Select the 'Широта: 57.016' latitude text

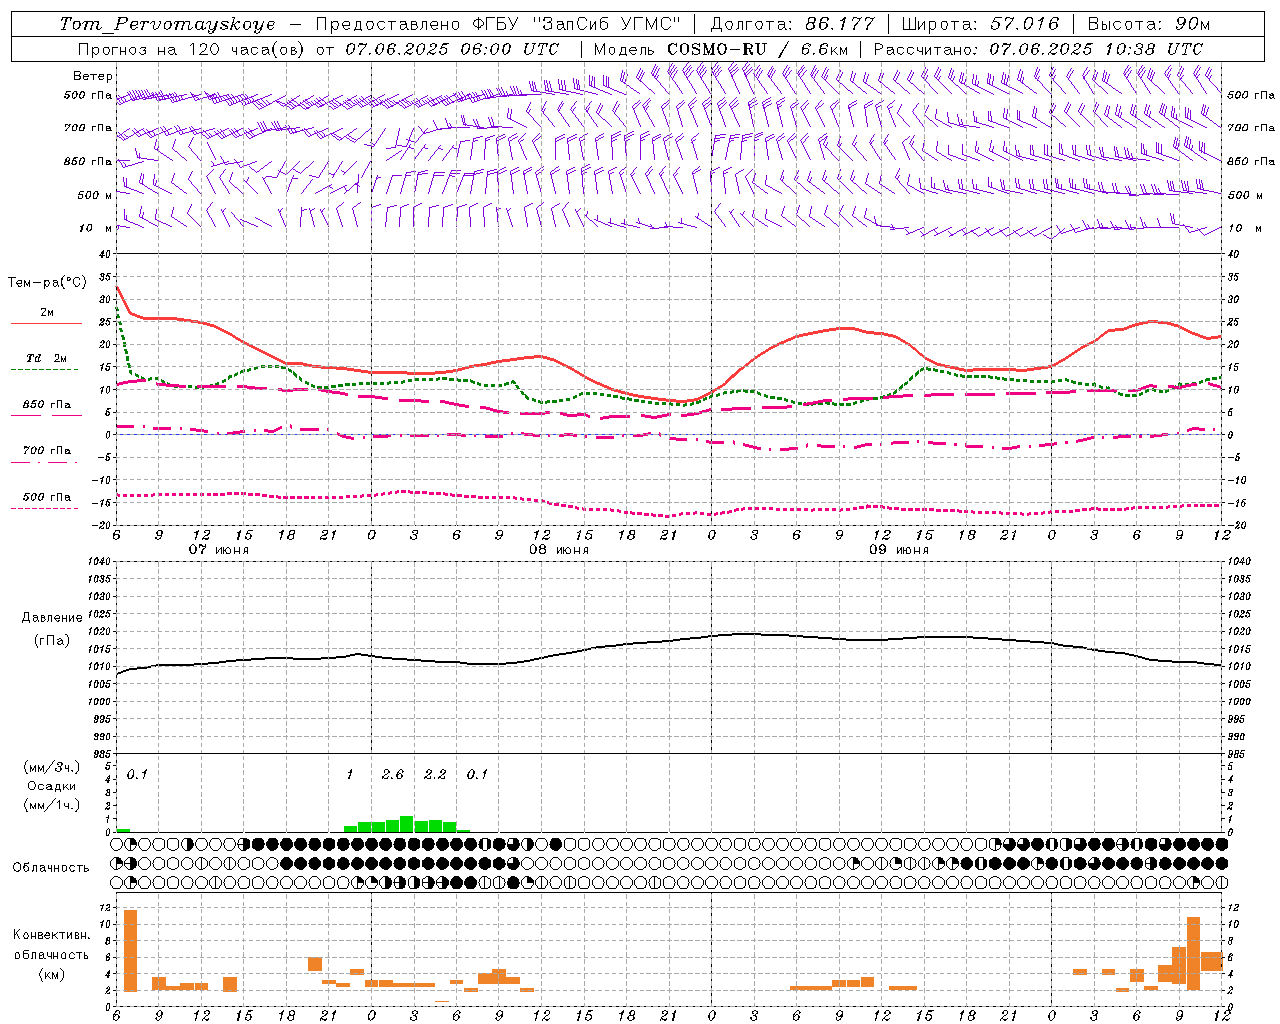tap(980, 24)
